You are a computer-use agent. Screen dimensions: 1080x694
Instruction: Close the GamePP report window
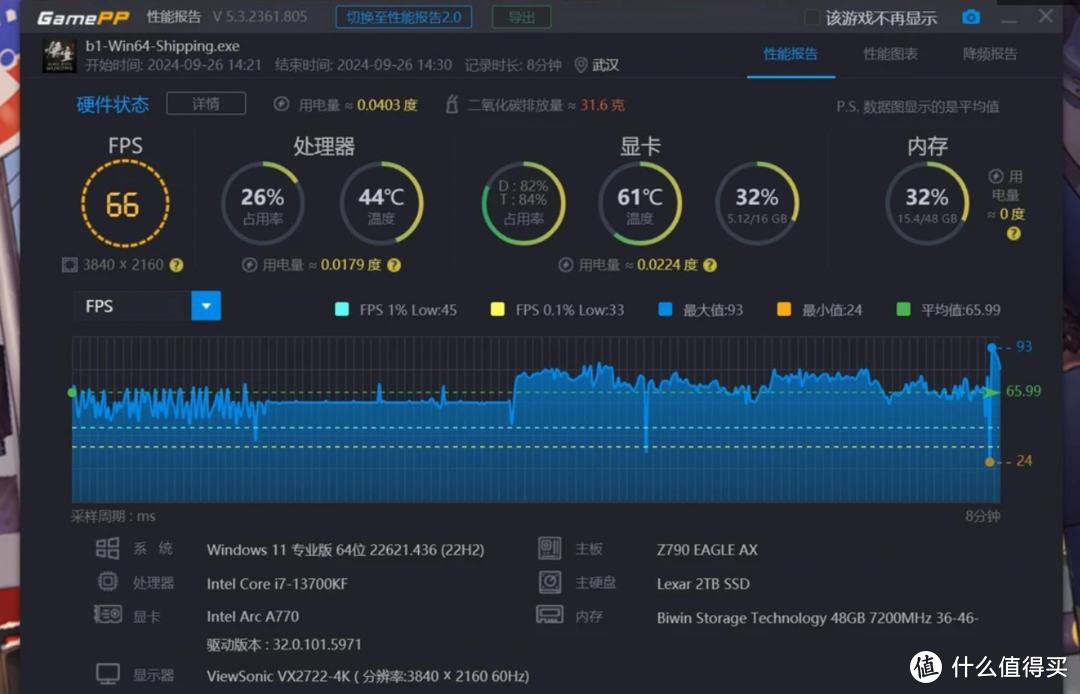point(1046,16)
